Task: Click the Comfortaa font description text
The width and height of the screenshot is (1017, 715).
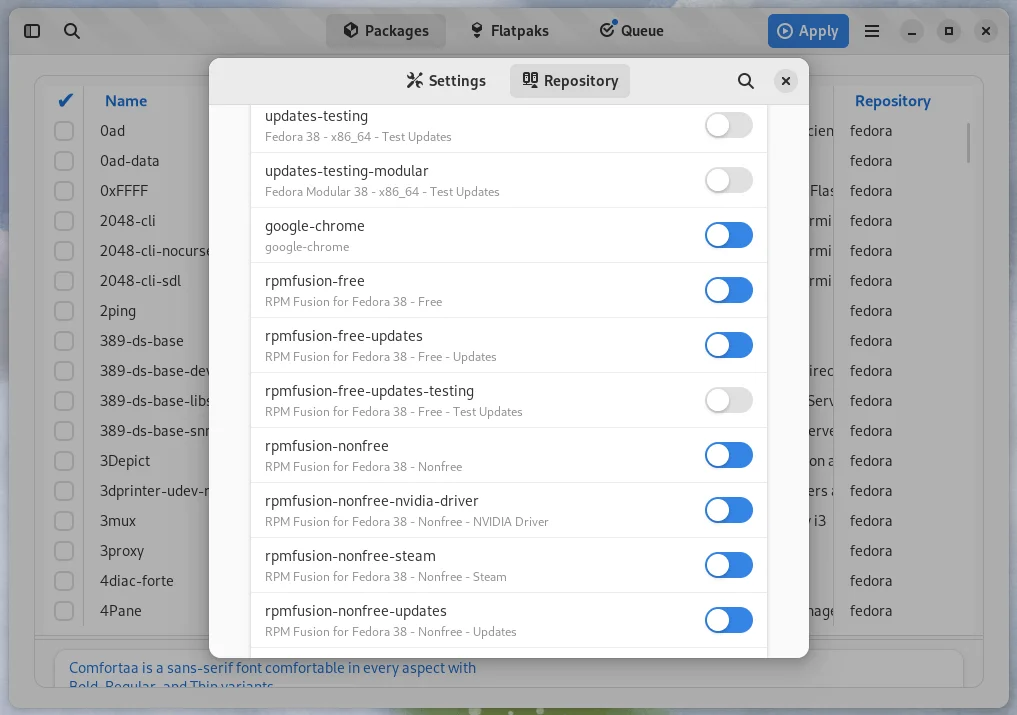Action: 272,675
